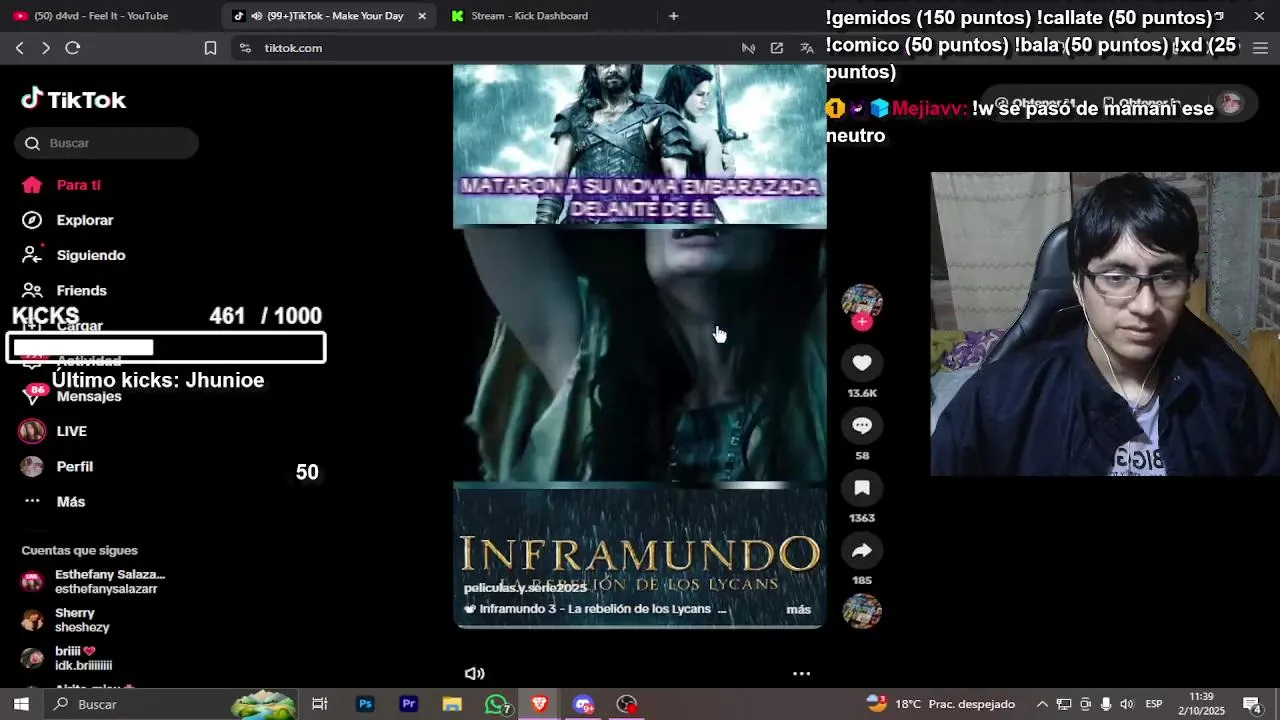The height and width of the screenshot is (720, 1280).
Task: Share the video with arrow icon
Action: coord(862,550)
